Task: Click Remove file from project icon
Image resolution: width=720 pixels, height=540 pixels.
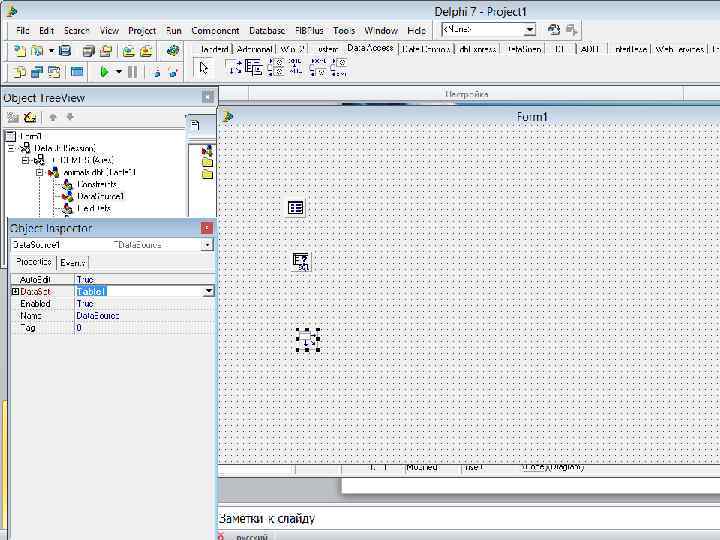Action: [x=146, y=51]
